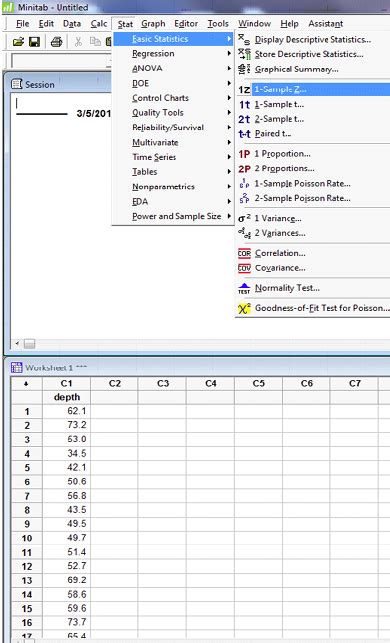Click the 1P one proportion icon
390x643 pixels.
pos(244,154)
